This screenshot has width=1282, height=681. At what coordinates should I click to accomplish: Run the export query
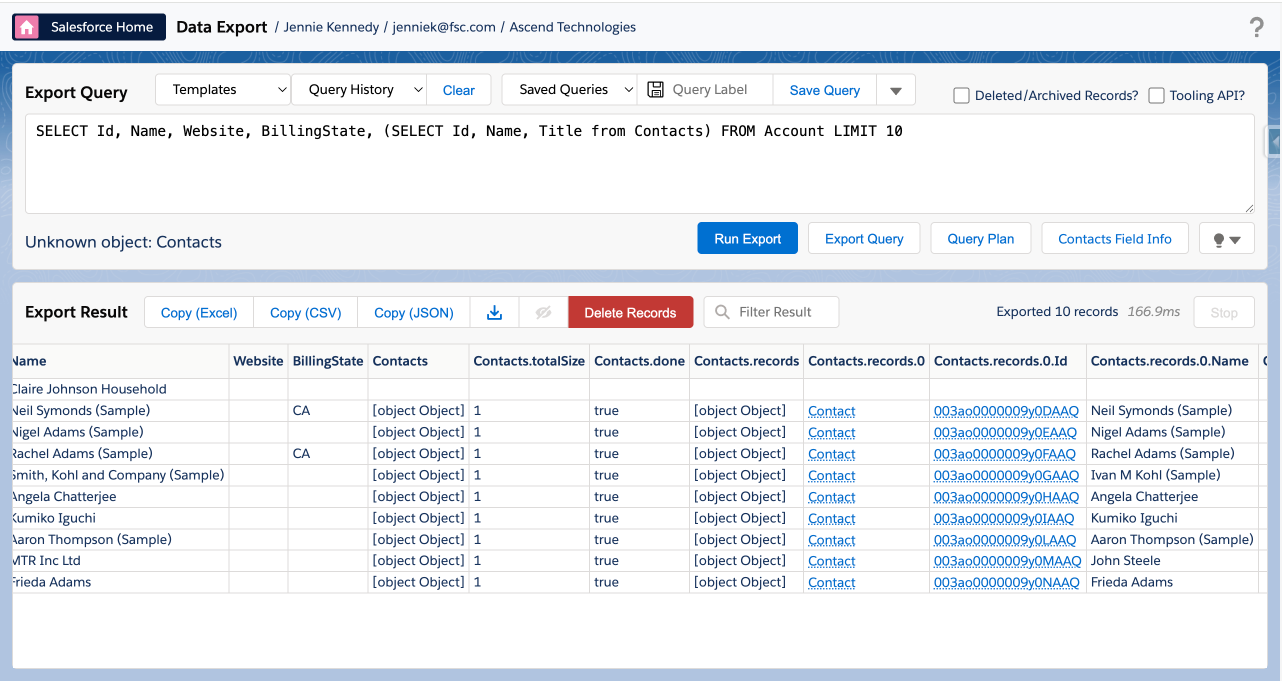pos(747,238)
